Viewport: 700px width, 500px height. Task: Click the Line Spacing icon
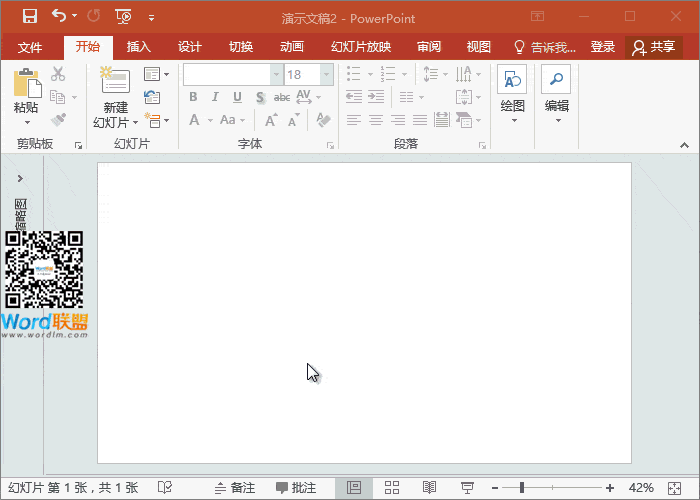click(430, 74)
